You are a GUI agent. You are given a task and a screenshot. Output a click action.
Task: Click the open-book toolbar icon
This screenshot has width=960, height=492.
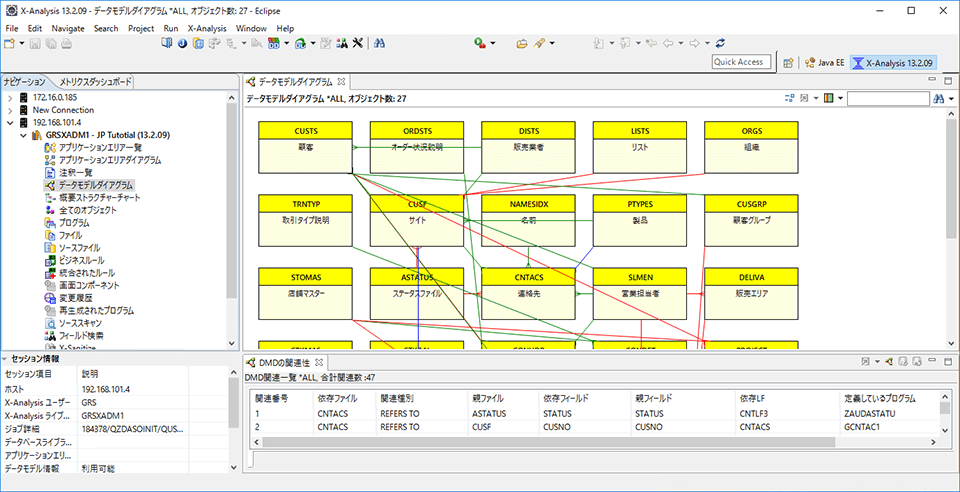tap(166, 43)
